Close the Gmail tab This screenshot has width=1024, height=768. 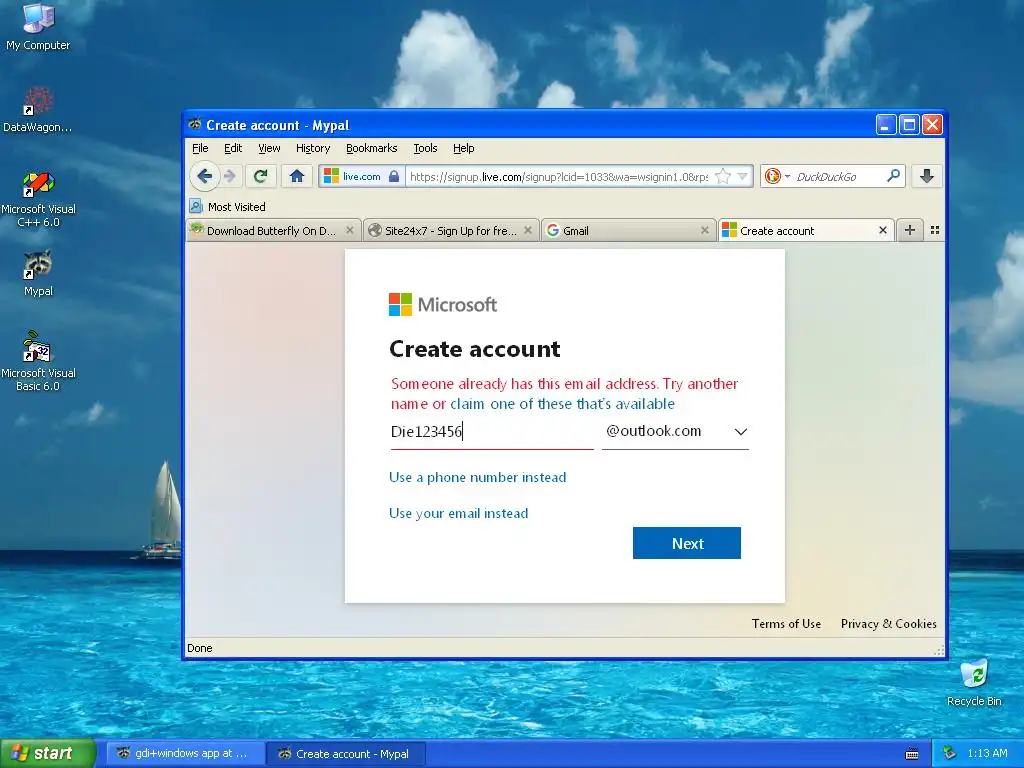pos(705,230)
